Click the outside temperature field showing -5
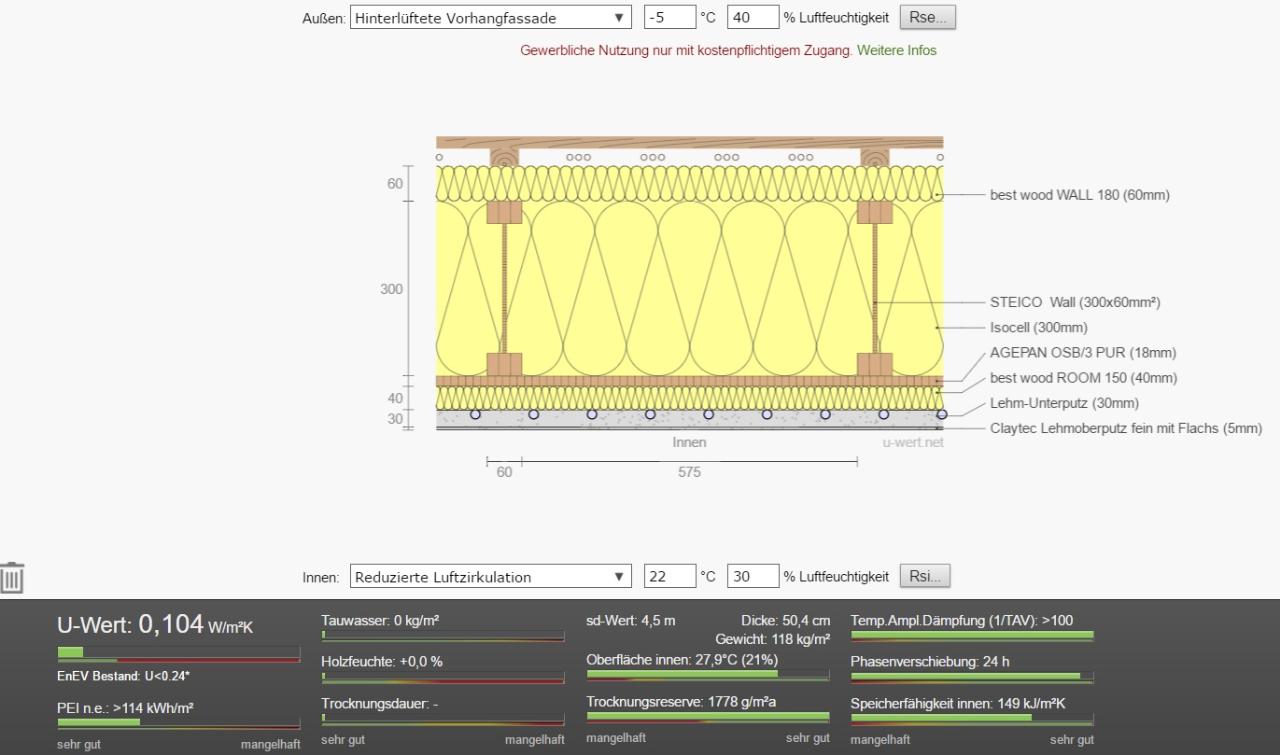The width and height of the screenshot is (1280, 755). [670, 17]
